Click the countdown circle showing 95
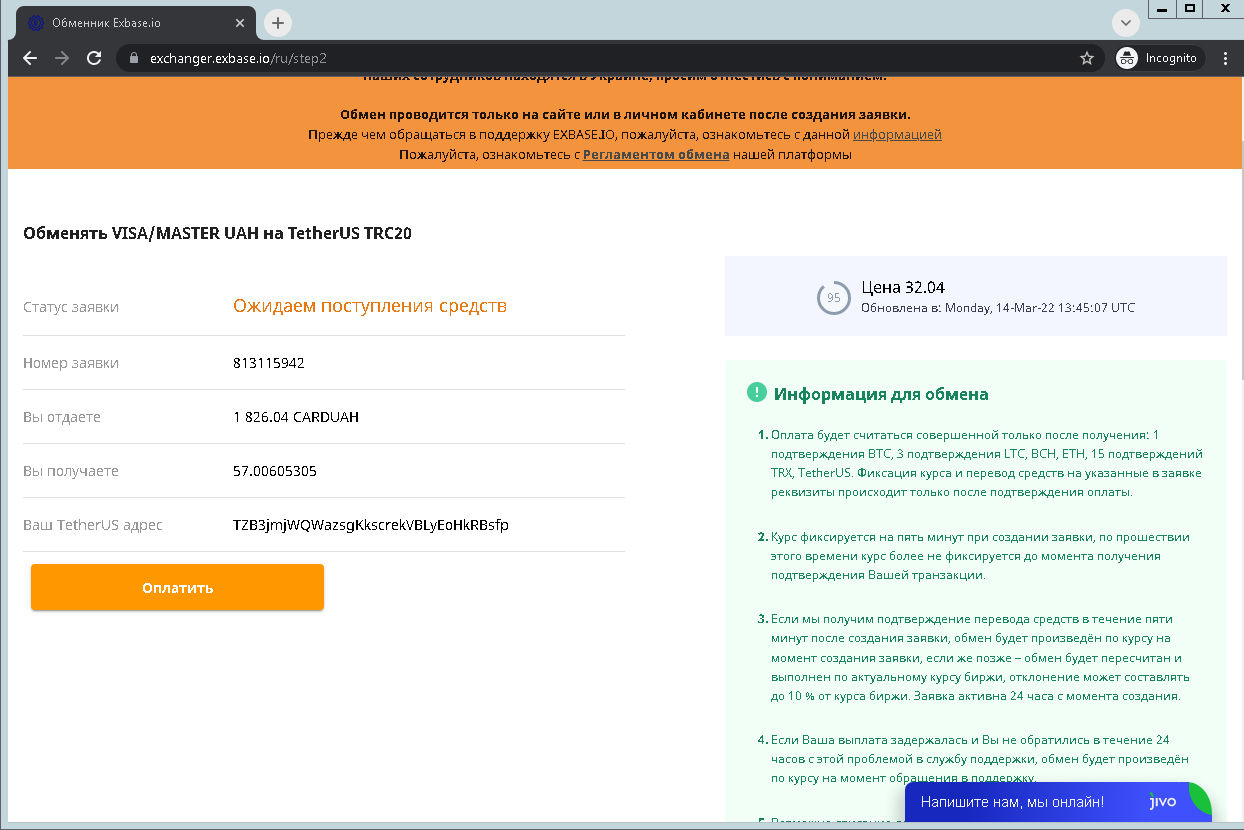The image size is (1244, 830). [833, 297]
